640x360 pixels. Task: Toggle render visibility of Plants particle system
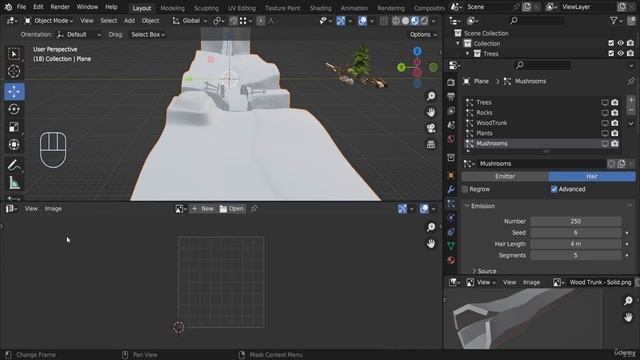coord(615,133)
